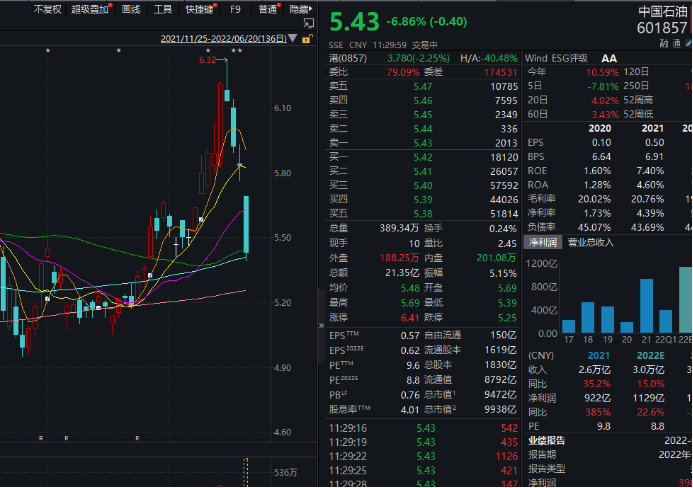The height and width of the screenshot is (488, 693).
Task: Switch to the 净利润 chart tab
Action: [543, 242]
